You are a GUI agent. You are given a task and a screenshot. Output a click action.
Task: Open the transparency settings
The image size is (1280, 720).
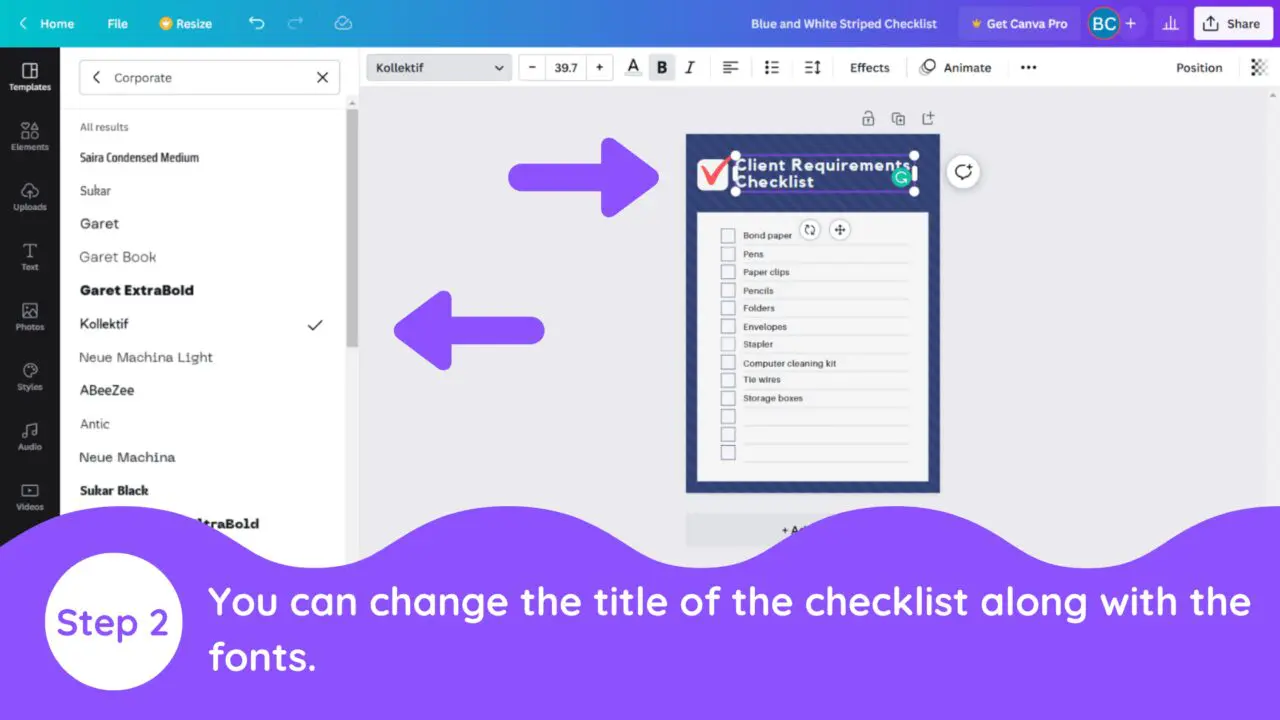point(1257,67)
